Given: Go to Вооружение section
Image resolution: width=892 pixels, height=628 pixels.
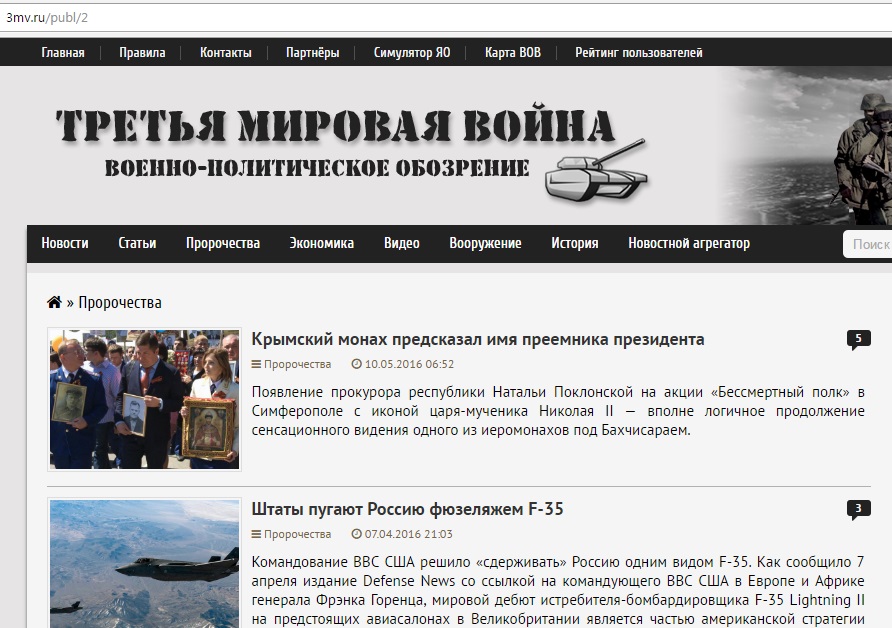Looking at the screenshot, I should 485,243.
